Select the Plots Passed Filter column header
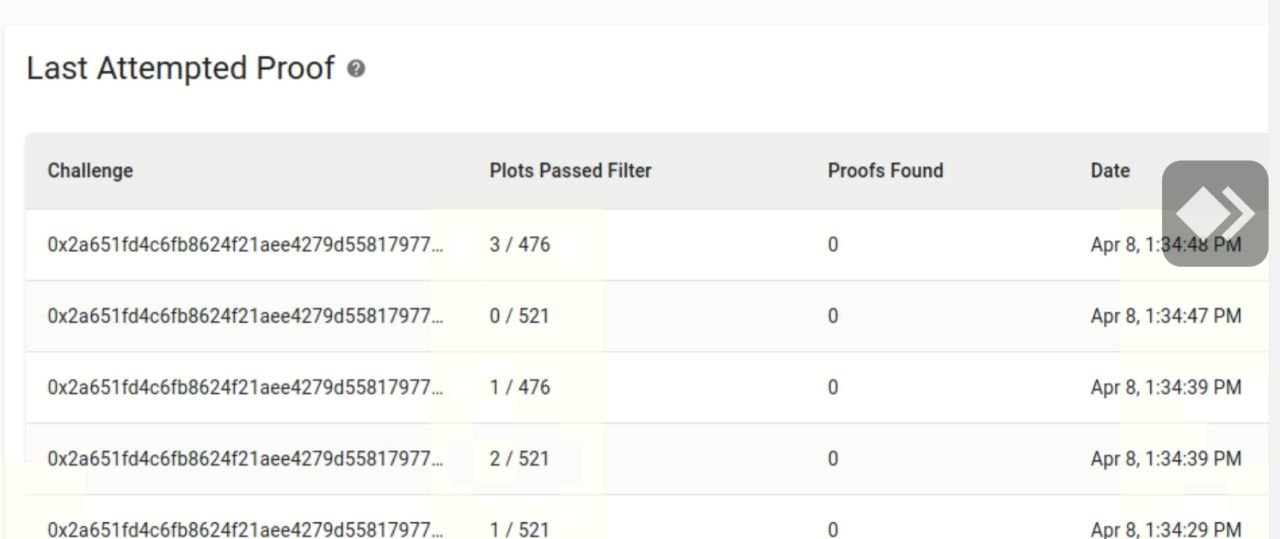The image size is (1280, 539). (570, 170)
